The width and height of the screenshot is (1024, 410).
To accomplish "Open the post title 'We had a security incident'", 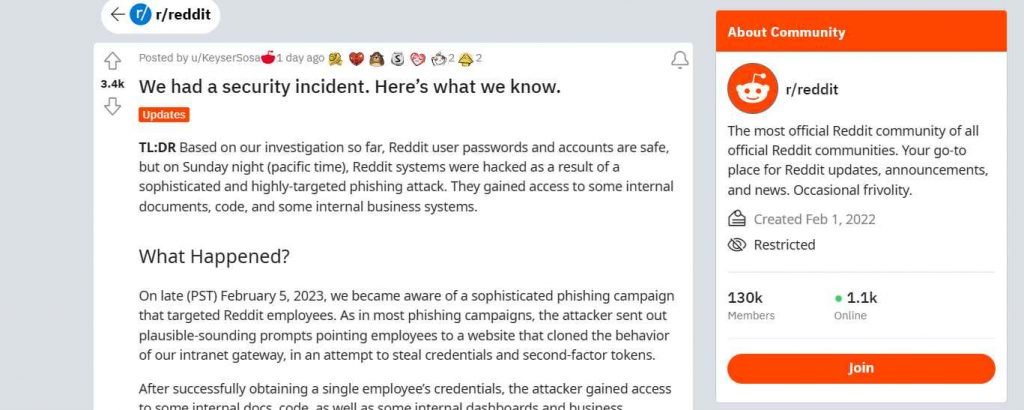I will (x=349, y=86).
